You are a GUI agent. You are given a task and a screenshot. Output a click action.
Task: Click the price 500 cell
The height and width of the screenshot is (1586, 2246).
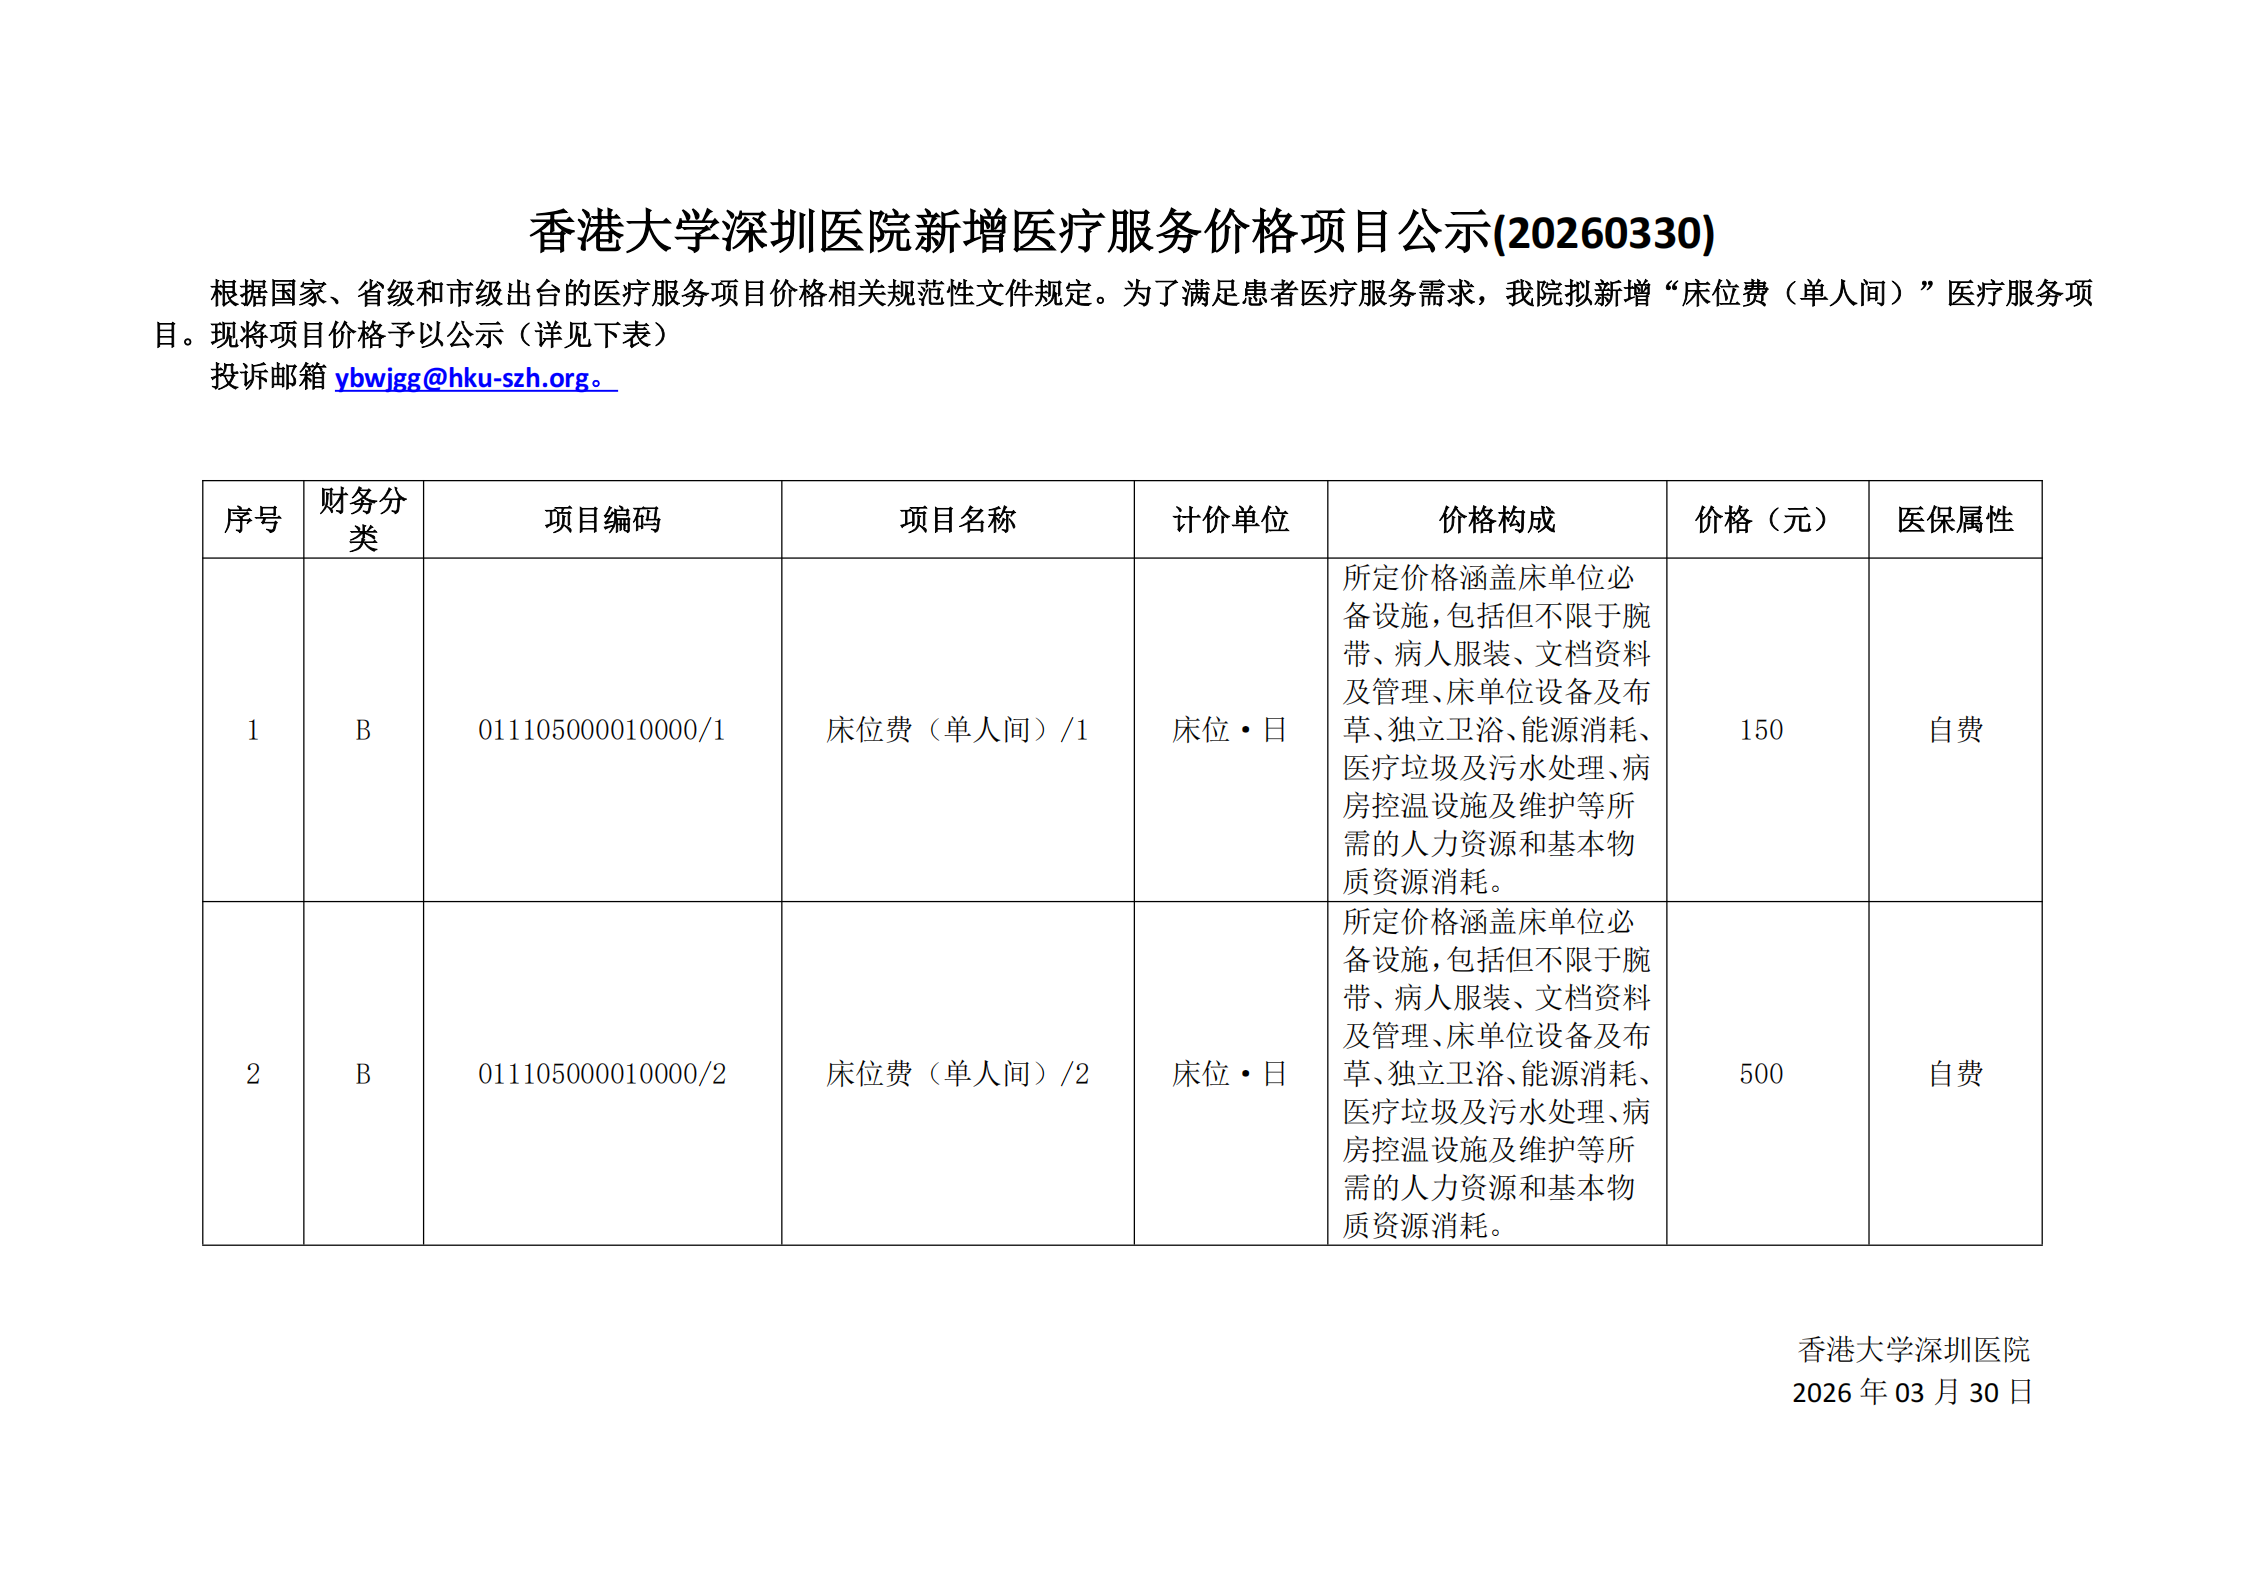[x=1761, y=1074]
